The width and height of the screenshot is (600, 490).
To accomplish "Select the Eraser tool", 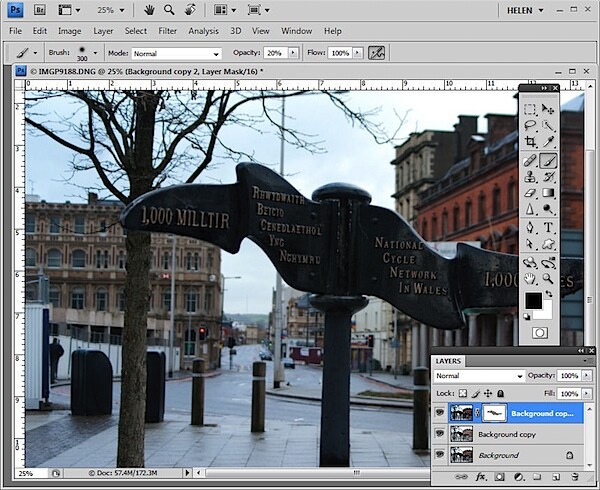I will [x=530, y=193].
